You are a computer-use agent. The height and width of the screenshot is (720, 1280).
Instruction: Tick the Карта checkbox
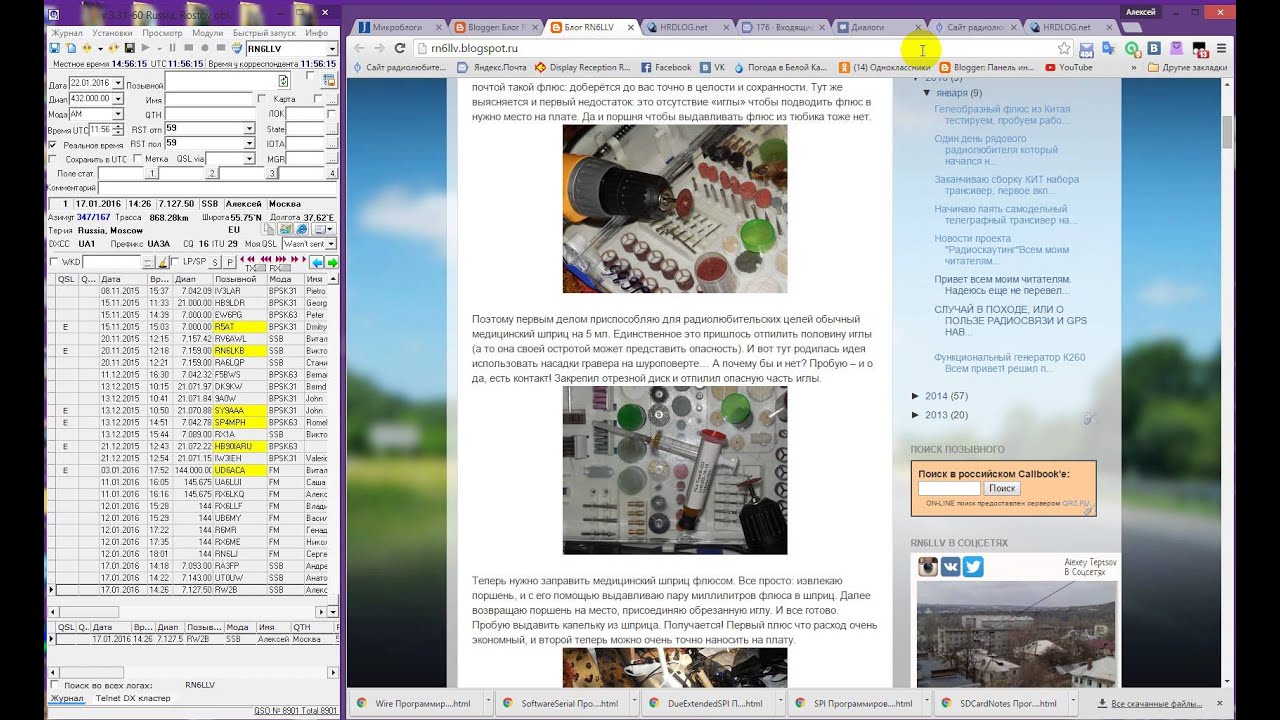(261, 99)
